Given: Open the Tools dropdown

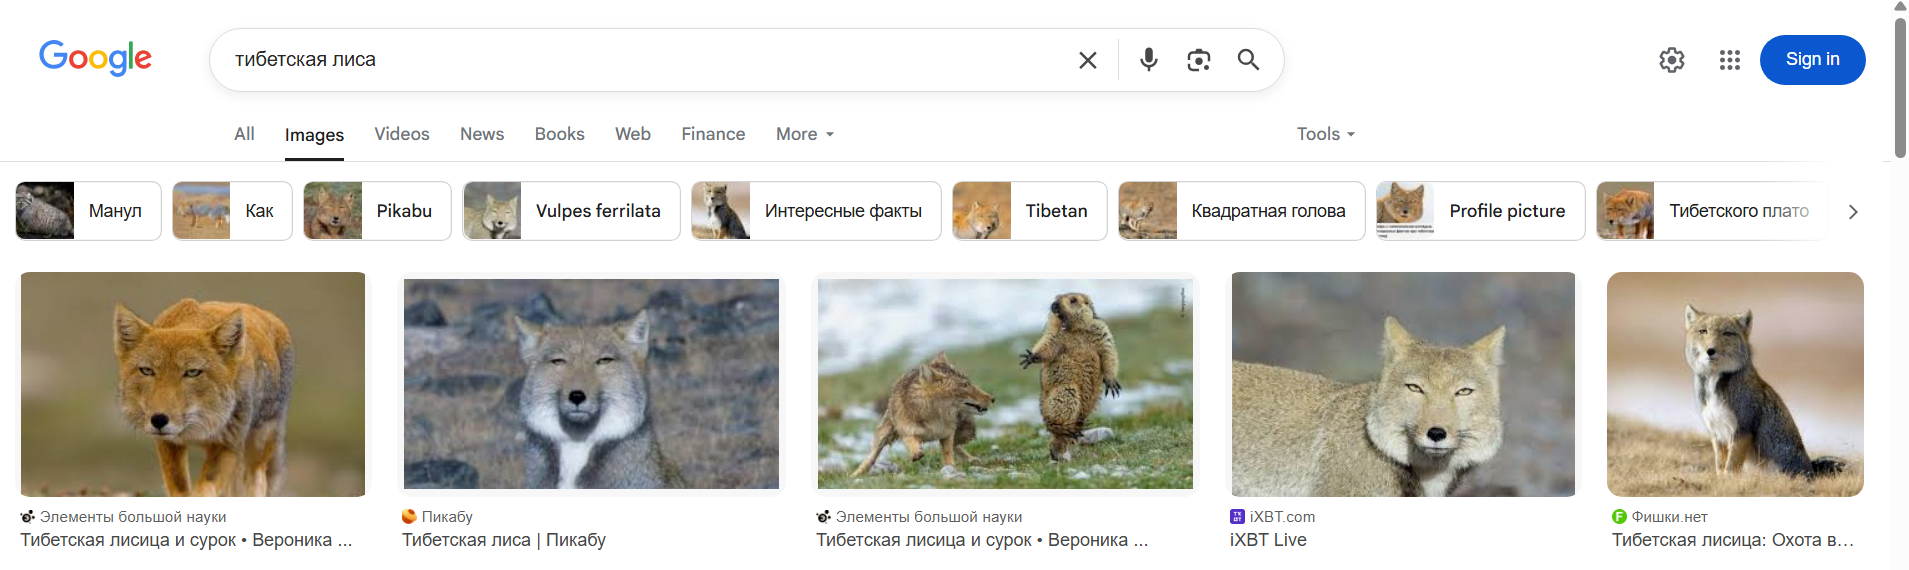Looking at the screenshot, I should [x=1325, y=134].
